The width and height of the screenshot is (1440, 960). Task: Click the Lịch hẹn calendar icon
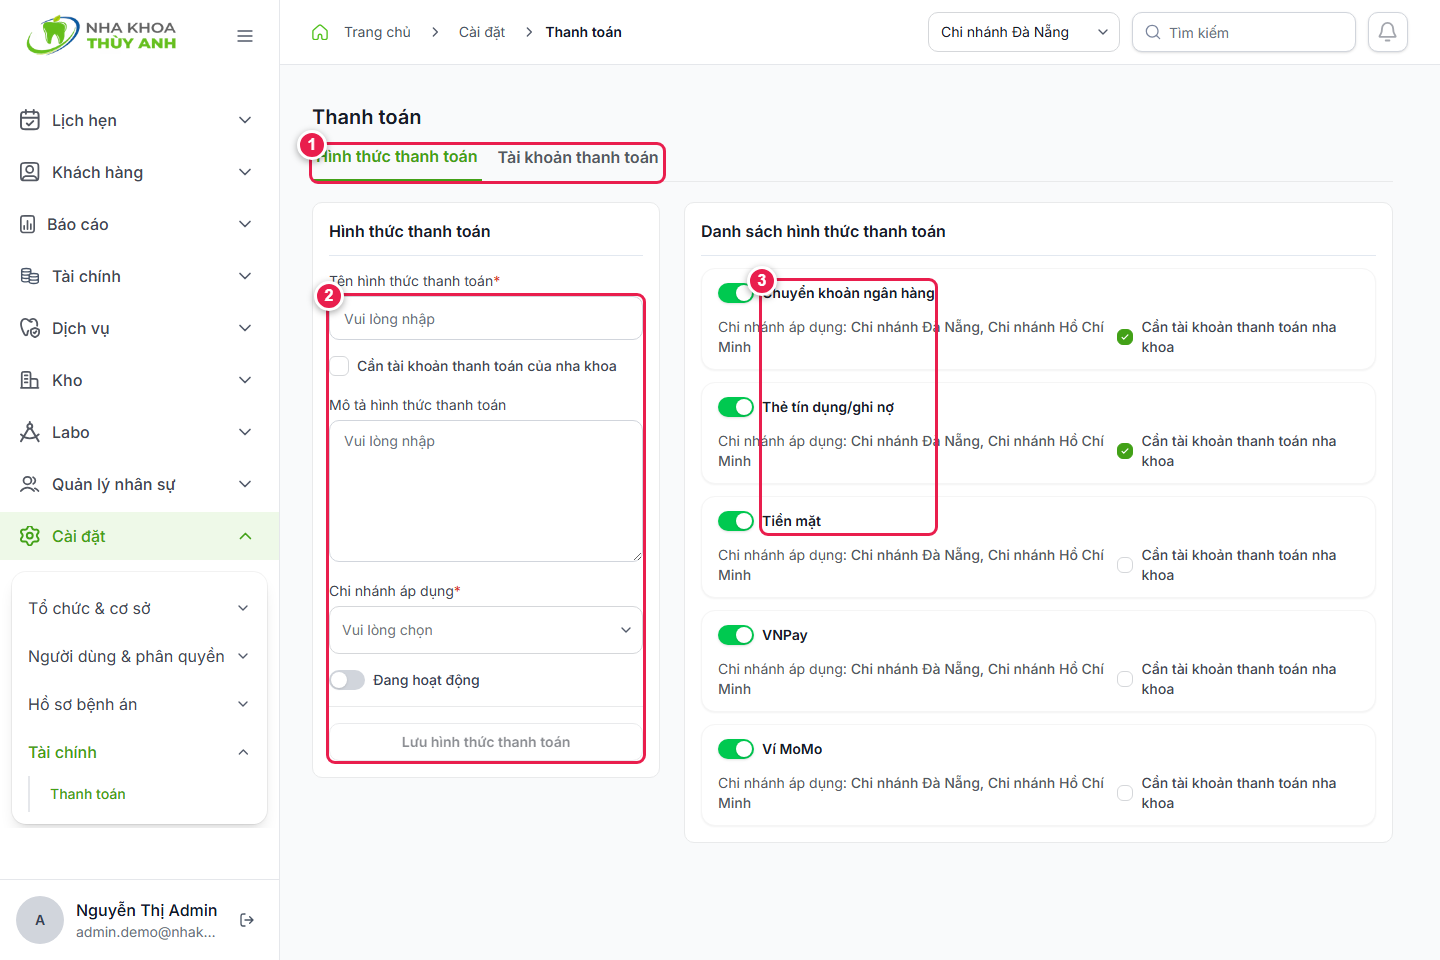pyautogui.click(x=30, y=120)
